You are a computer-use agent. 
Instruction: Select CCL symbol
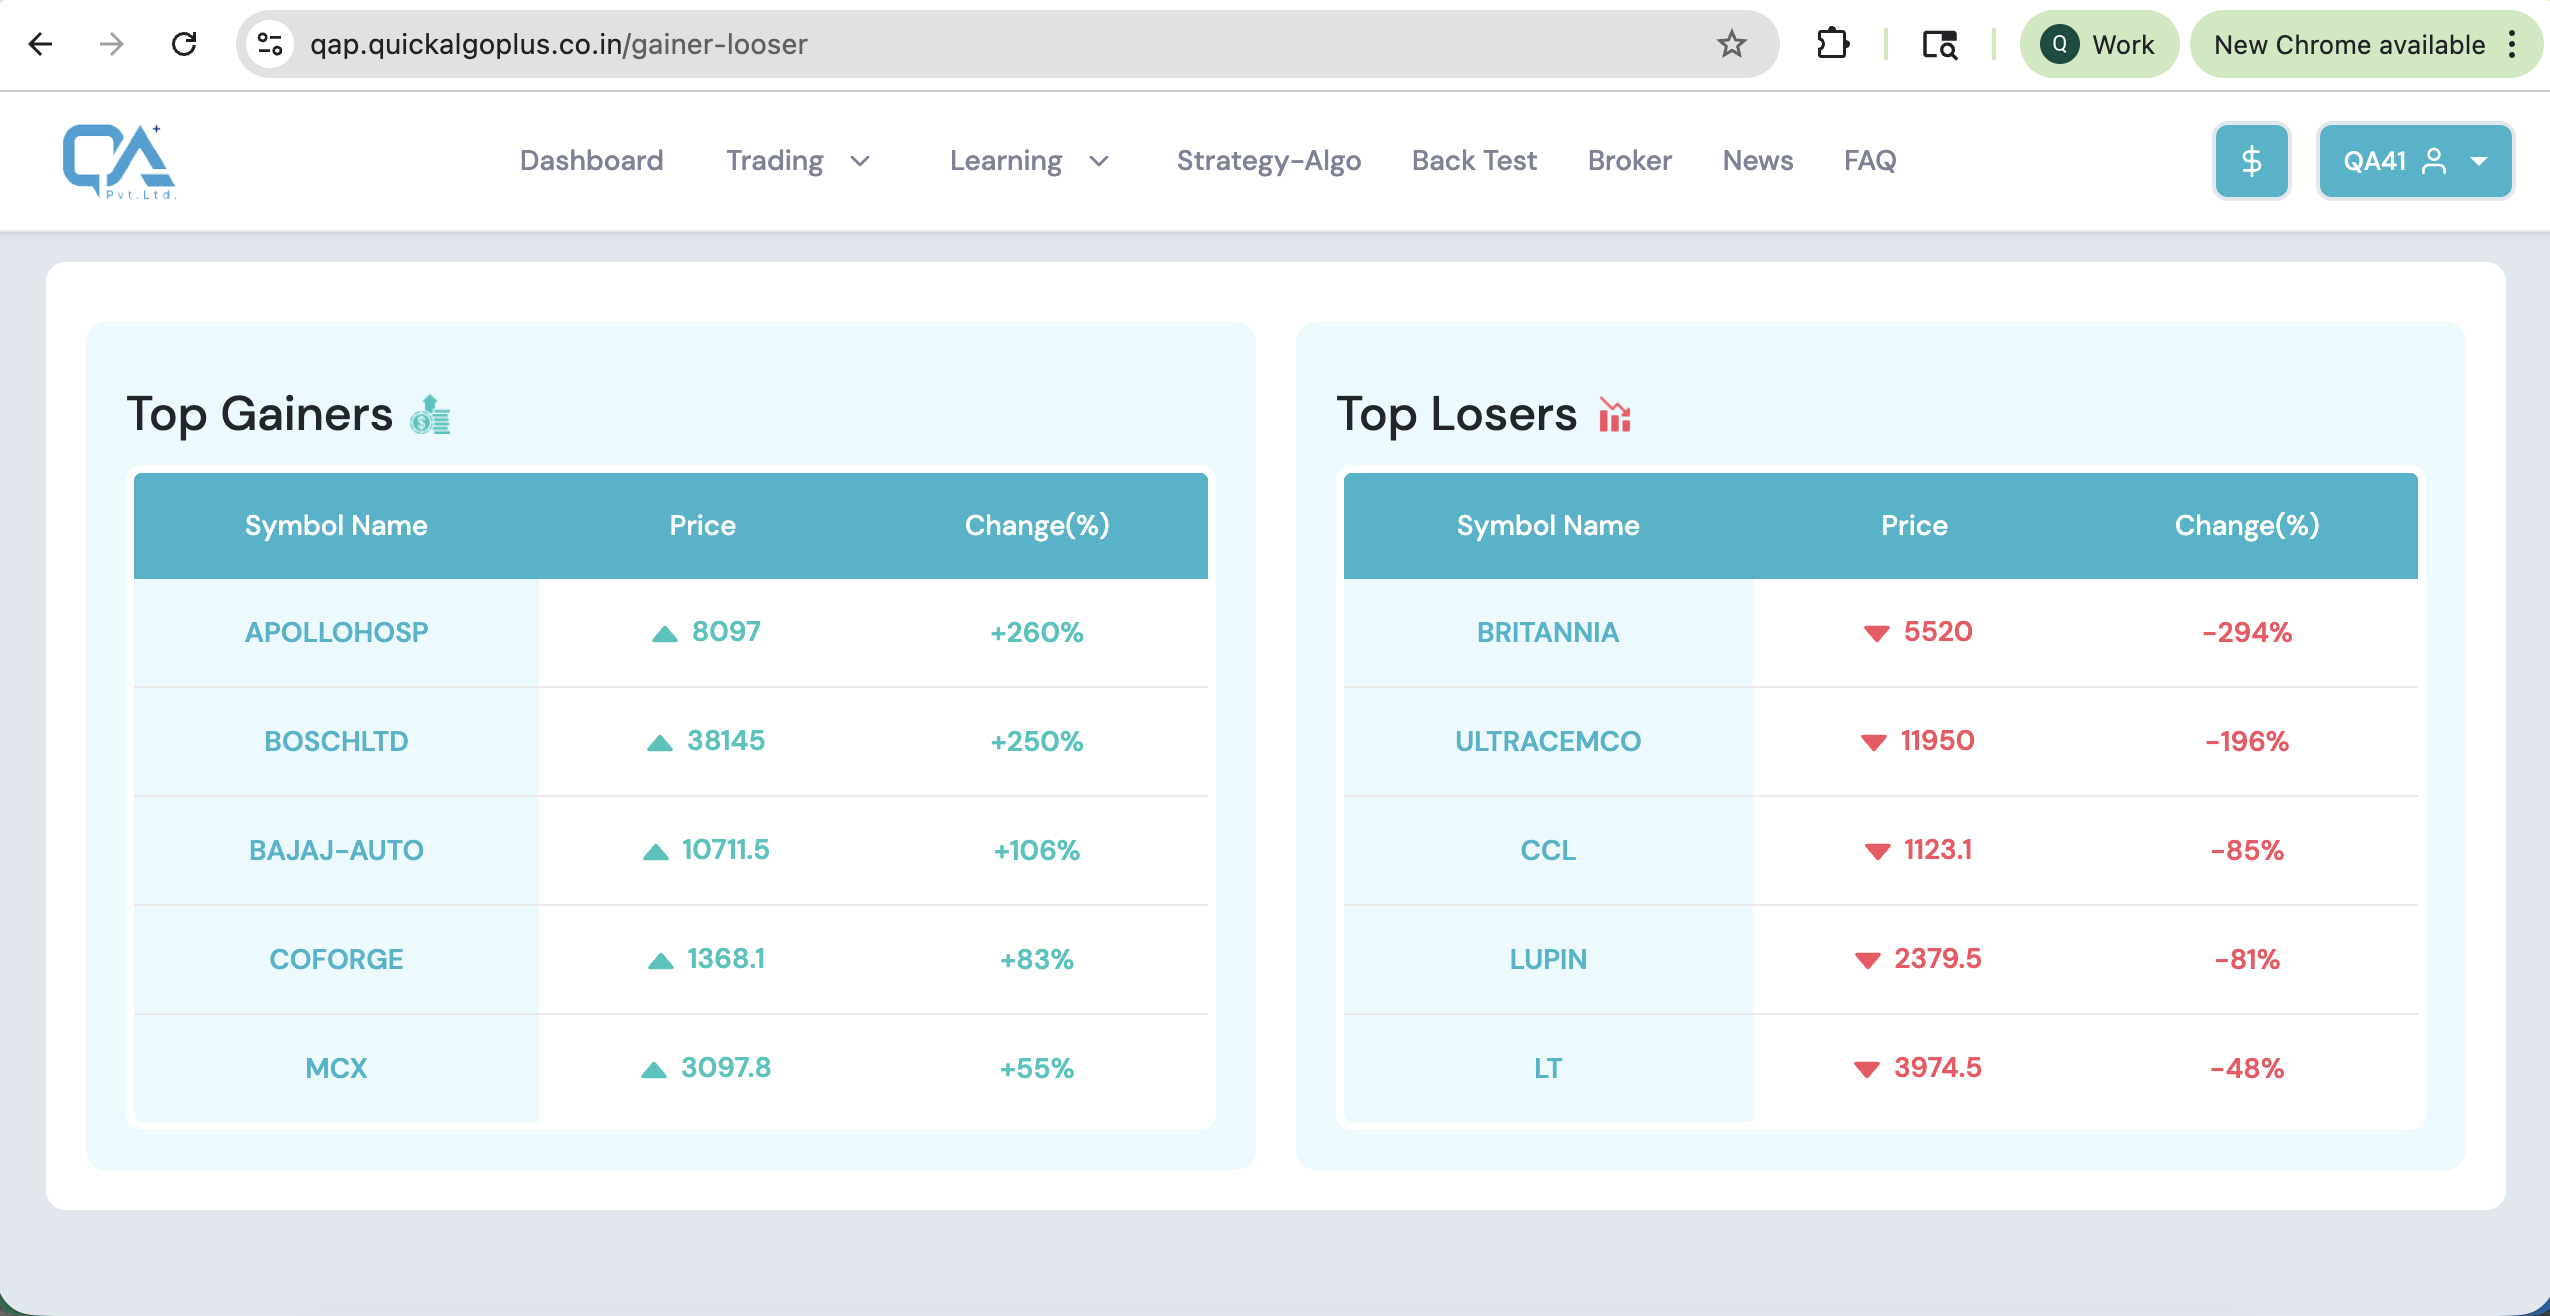(1548, 850)
